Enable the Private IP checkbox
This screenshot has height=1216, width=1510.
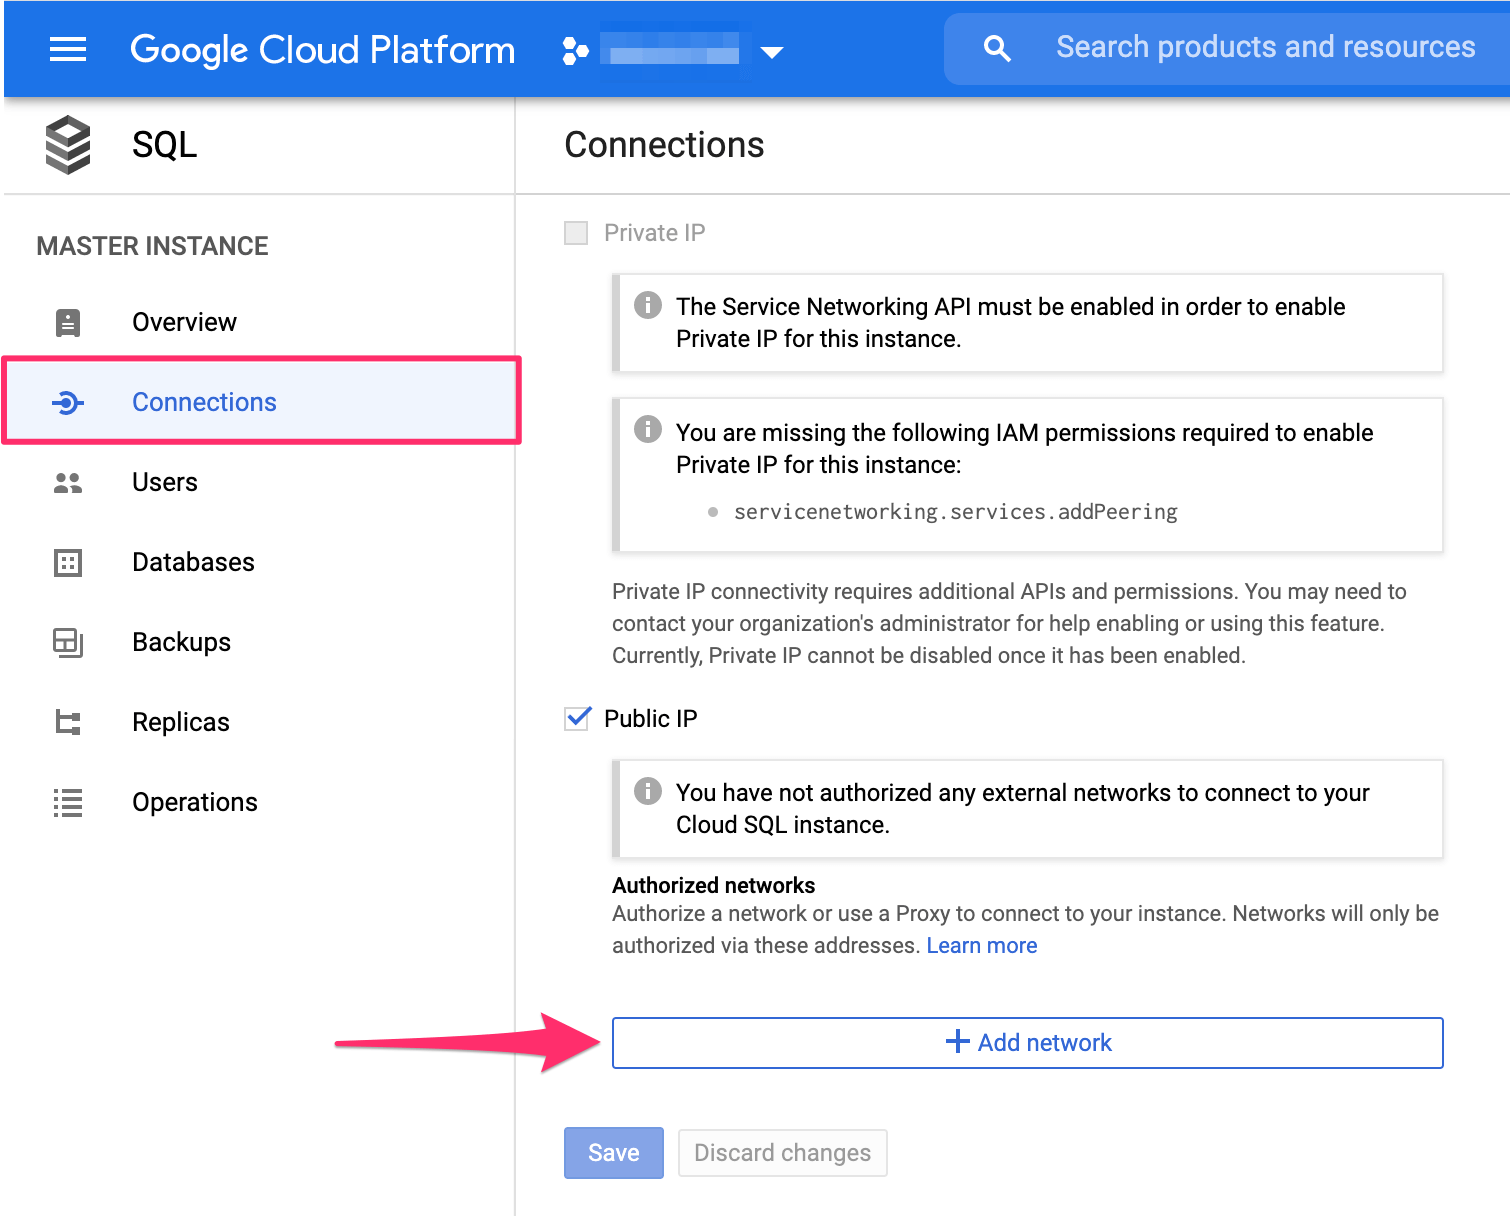pos(575,232)
